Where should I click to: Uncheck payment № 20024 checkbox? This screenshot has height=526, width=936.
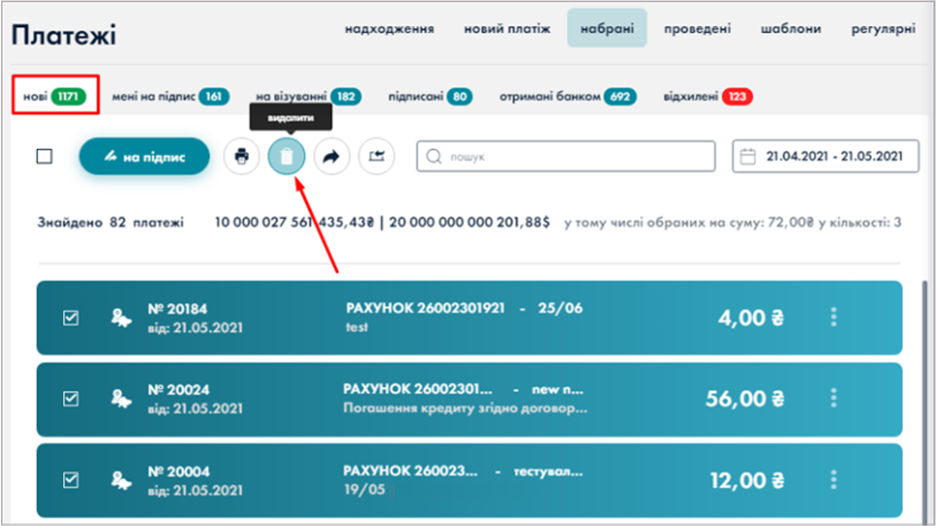pos(70,398)
